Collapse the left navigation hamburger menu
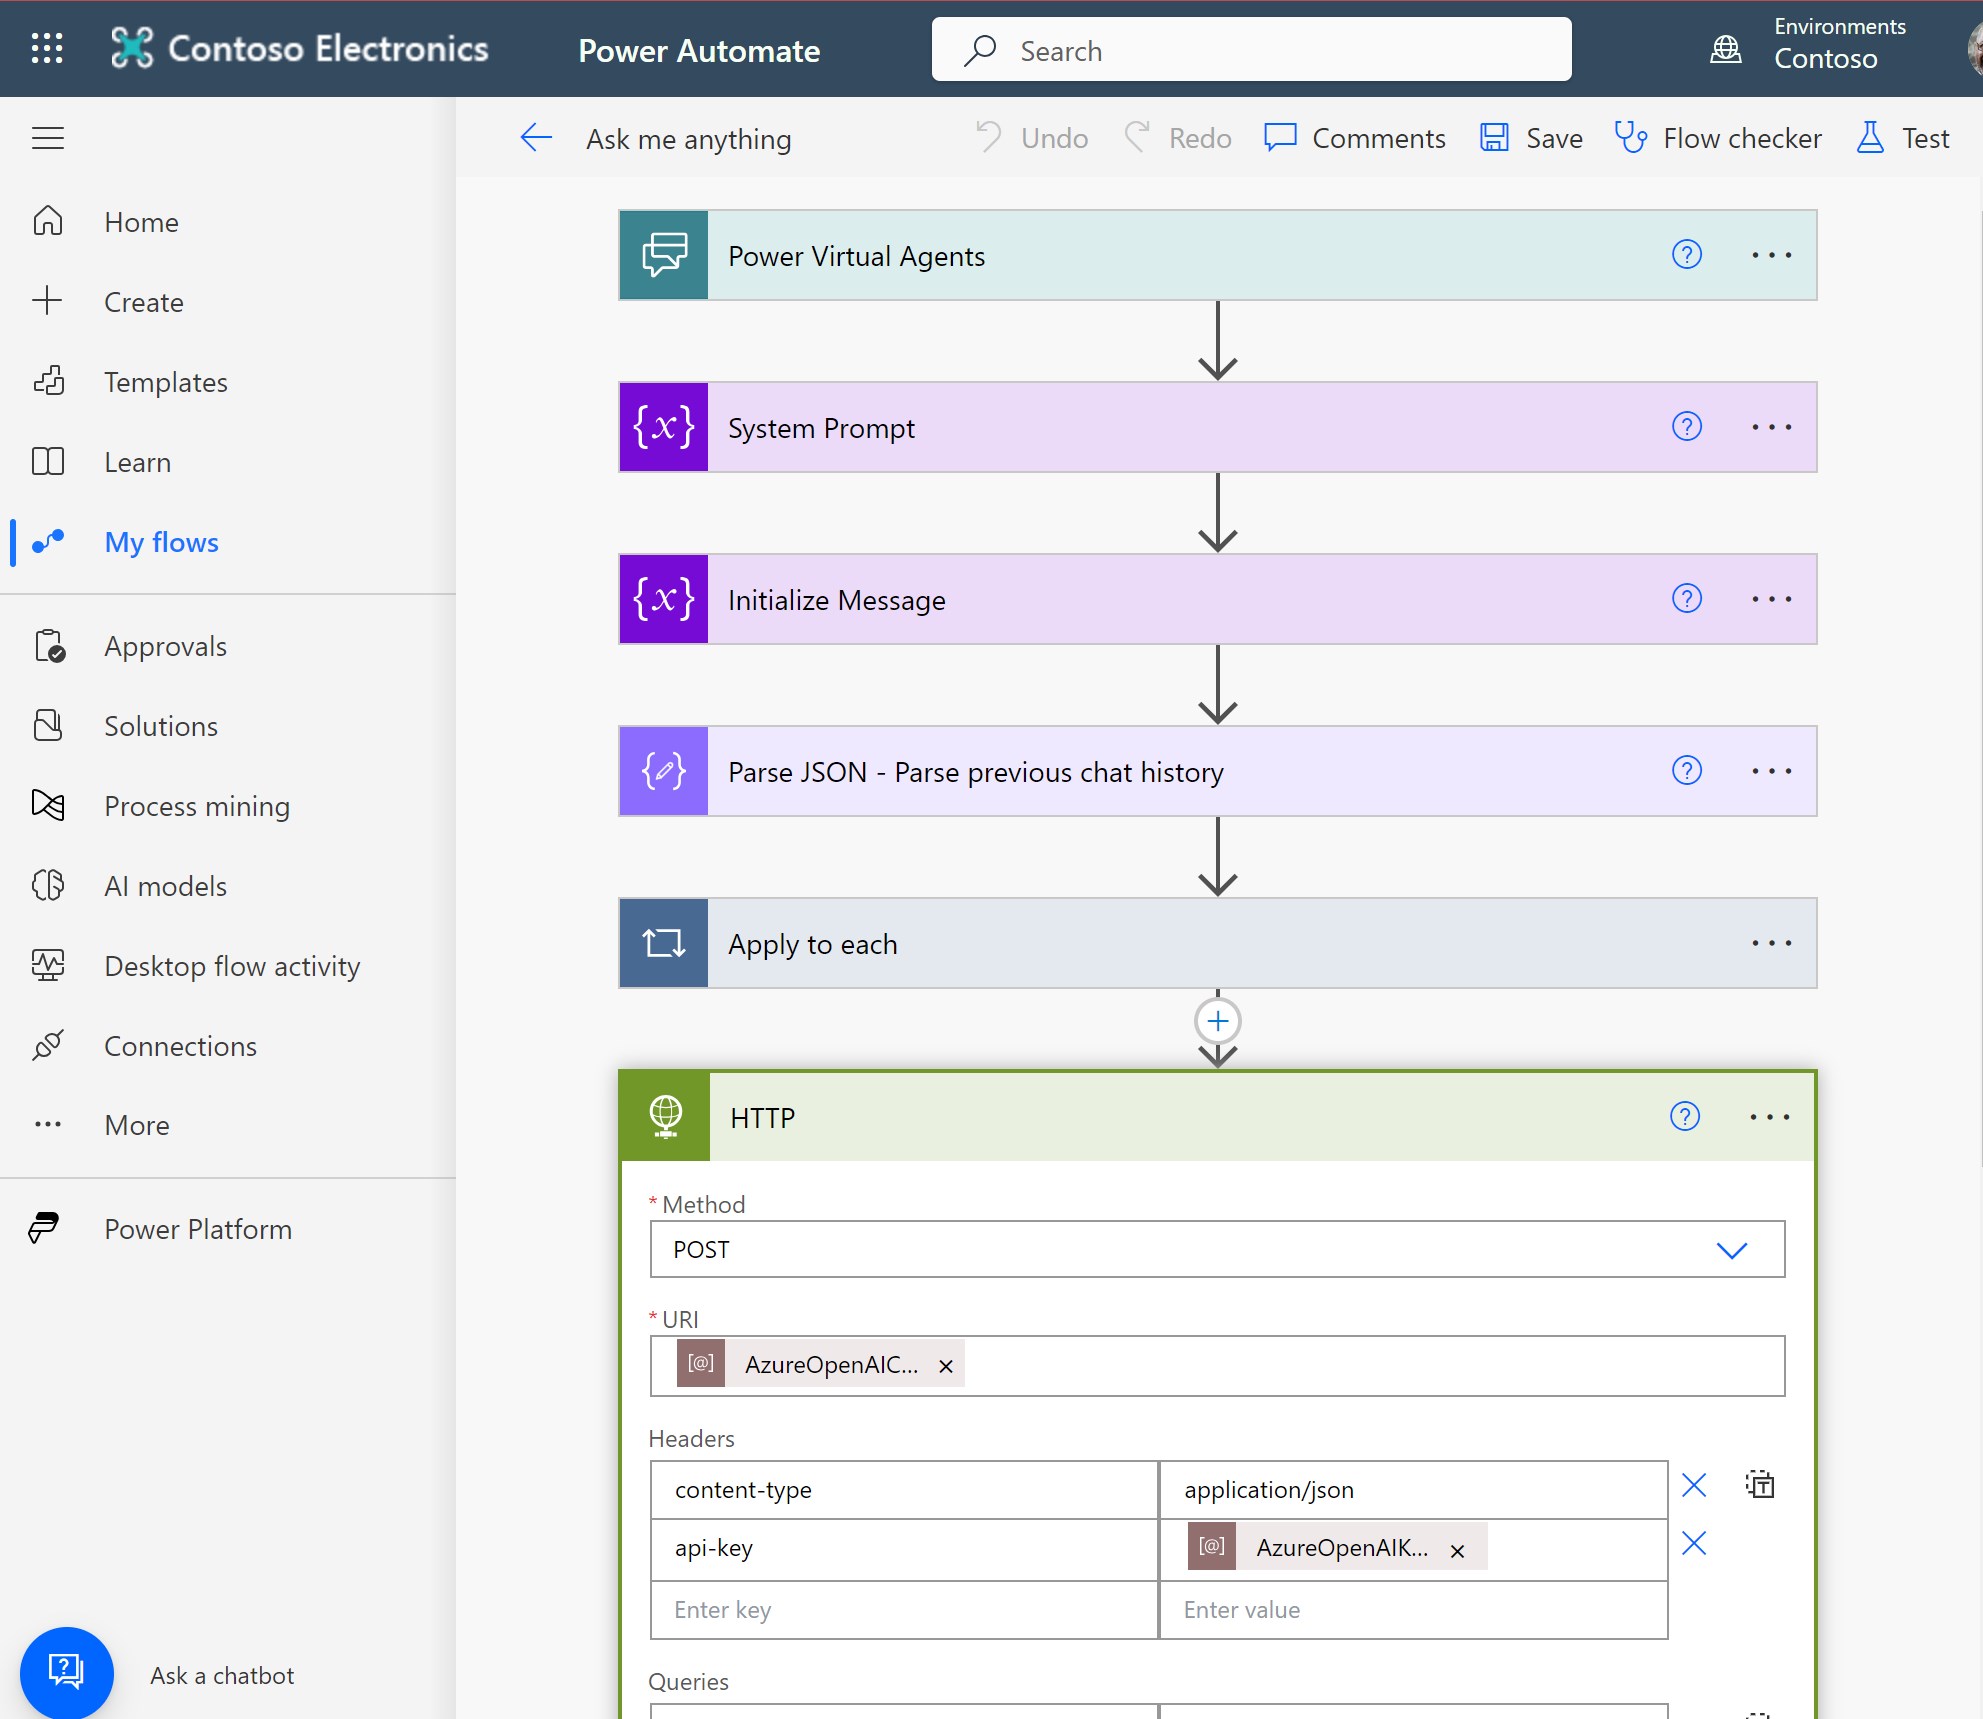 [47, 138]
